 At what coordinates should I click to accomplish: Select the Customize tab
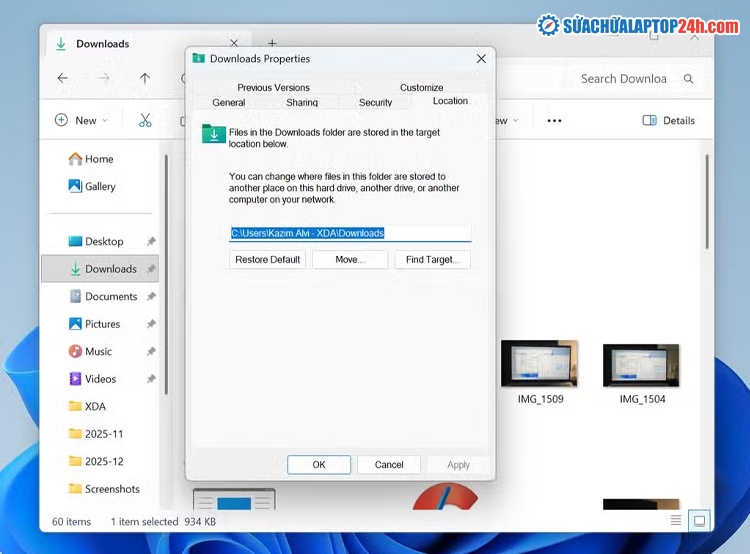tap(421, 87)
